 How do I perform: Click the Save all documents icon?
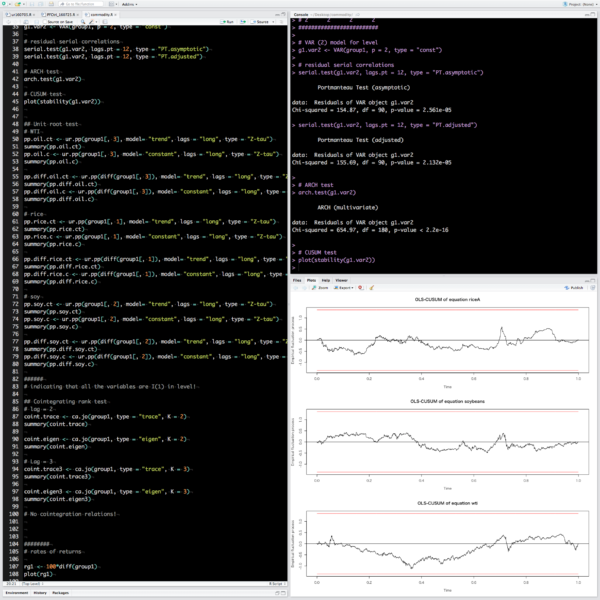(x=41, y=4)
